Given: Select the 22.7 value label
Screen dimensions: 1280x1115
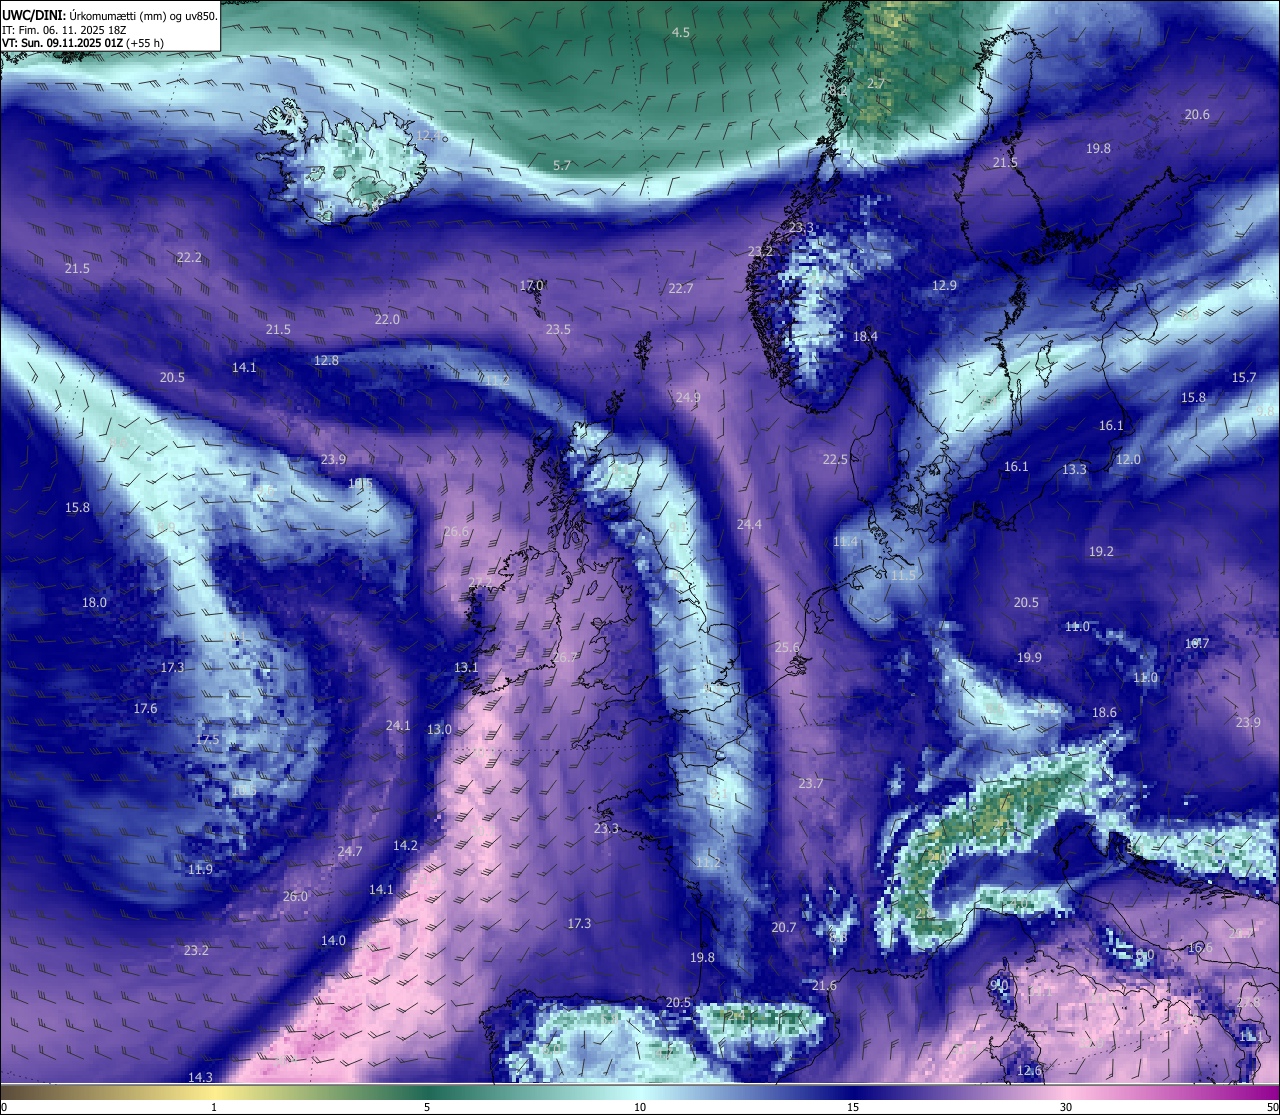Looking at the screenshot, I should [x=680, y=289].
